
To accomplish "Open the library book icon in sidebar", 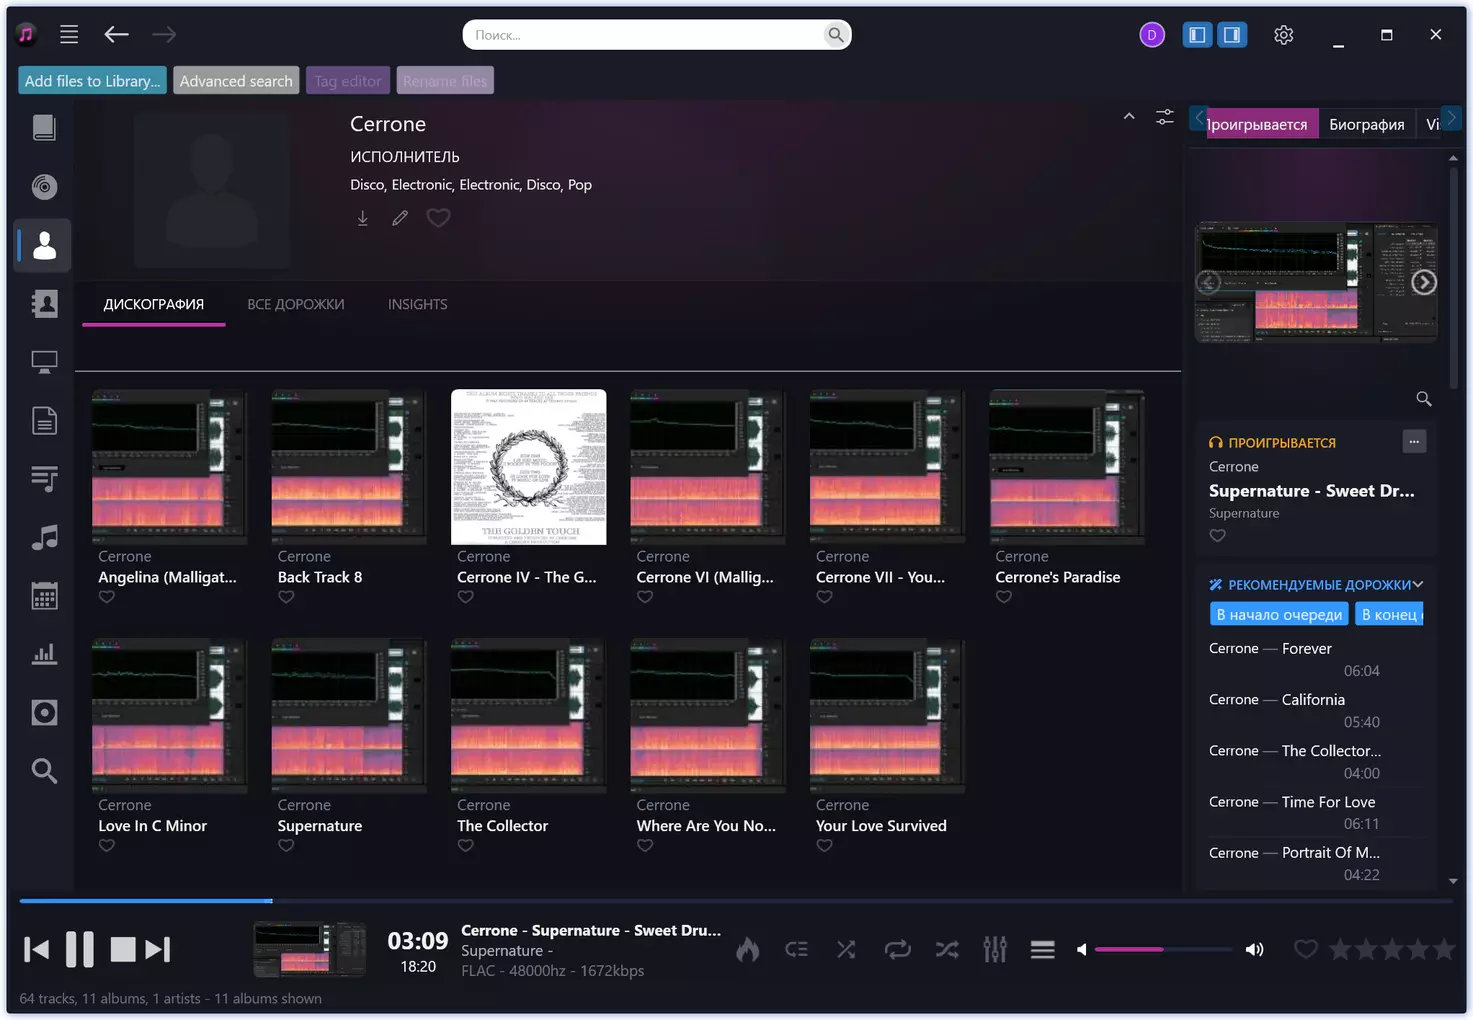I will [44, 128].
